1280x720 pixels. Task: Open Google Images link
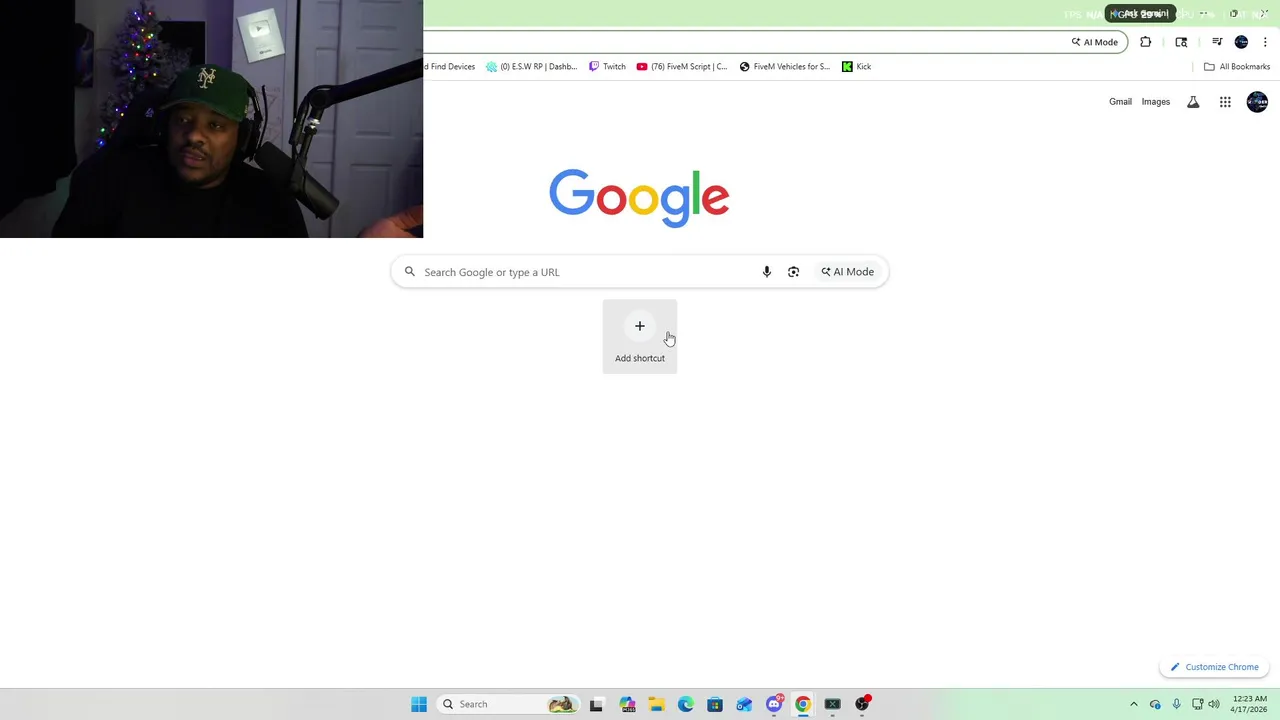click(1155, 102)
